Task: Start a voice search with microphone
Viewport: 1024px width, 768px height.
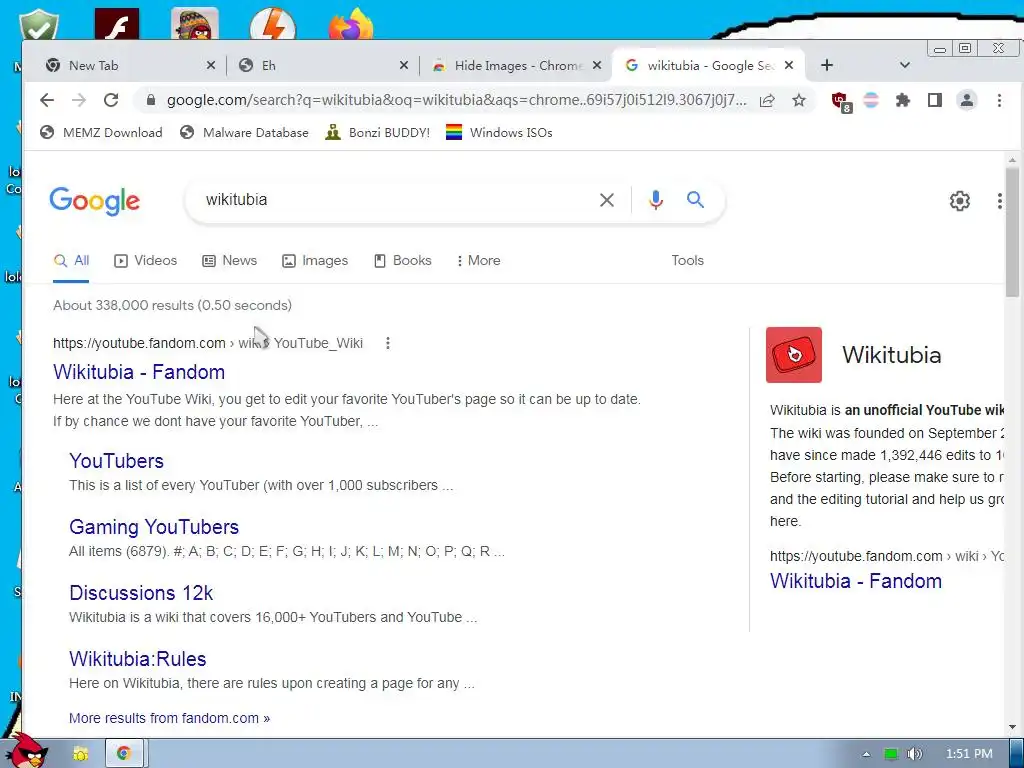Action: click(656, 200)
